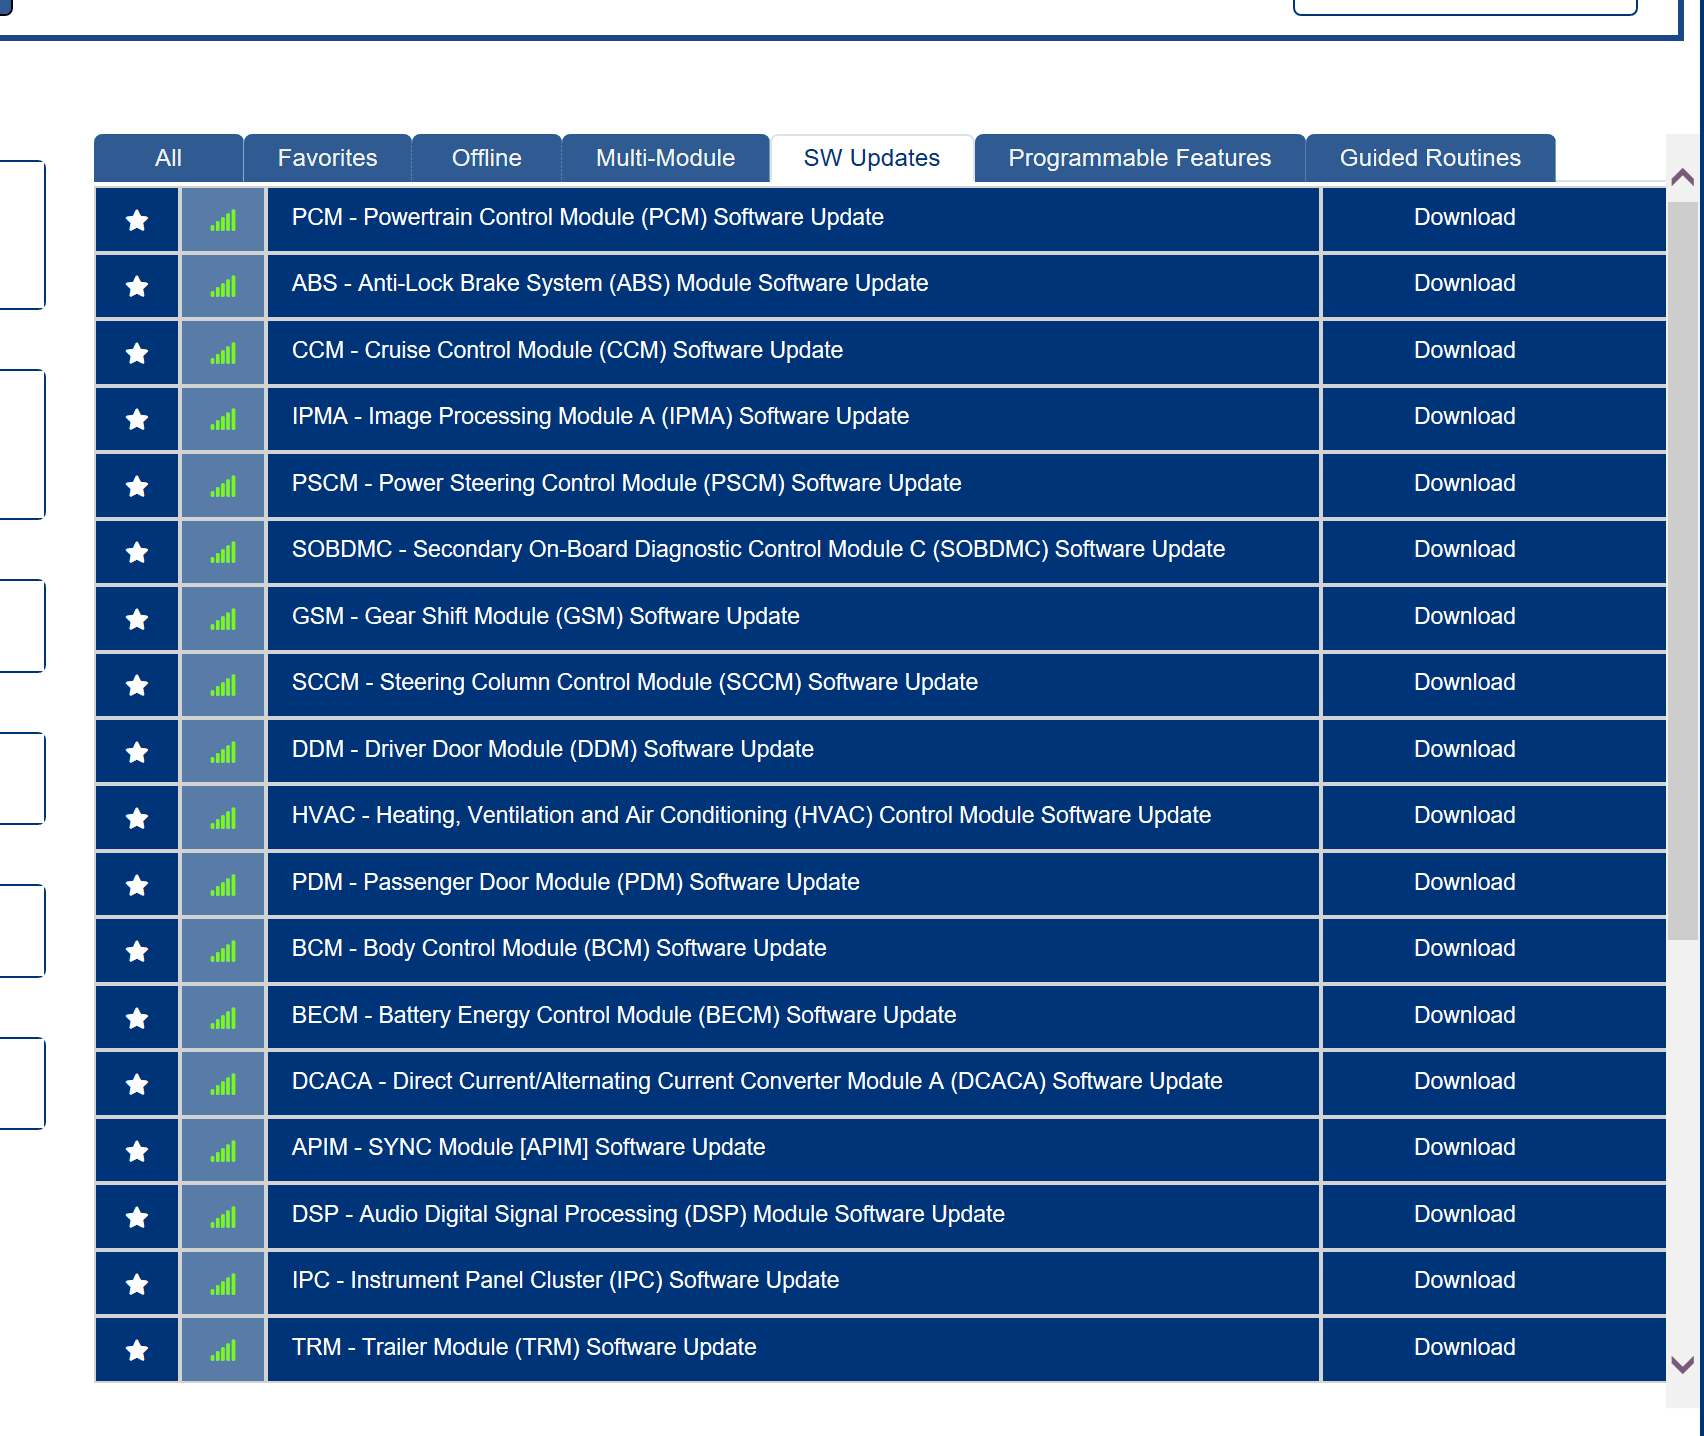Screen dimensions: 1704x1436
Task: Click the star icon for TRM Trailer Module
Action: [x=137, y=1350]
